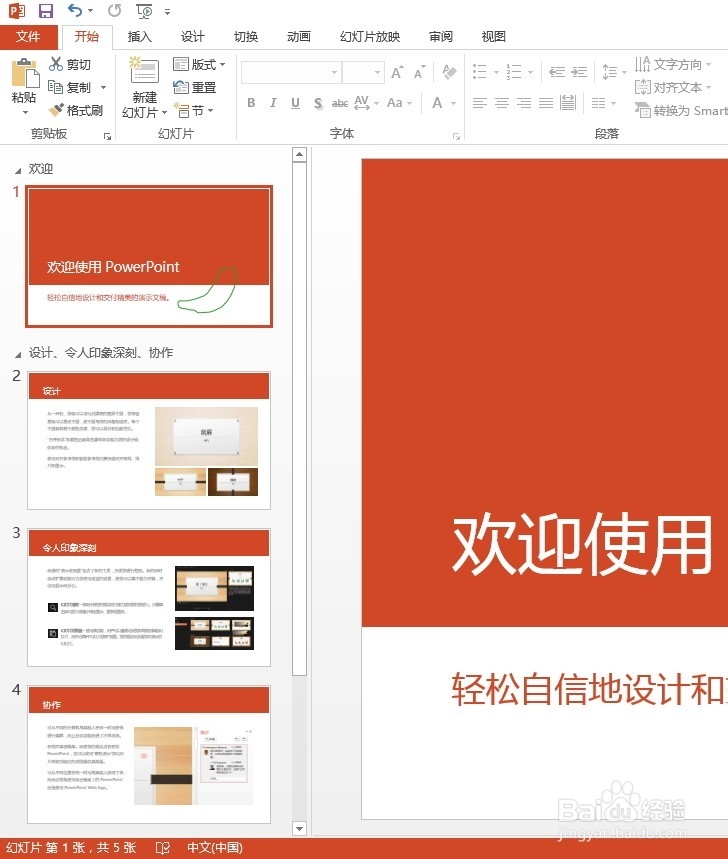This screenshot has height=859, width=728.
Task: Click the bulleted list icon
Action: [x=479, y=72]
